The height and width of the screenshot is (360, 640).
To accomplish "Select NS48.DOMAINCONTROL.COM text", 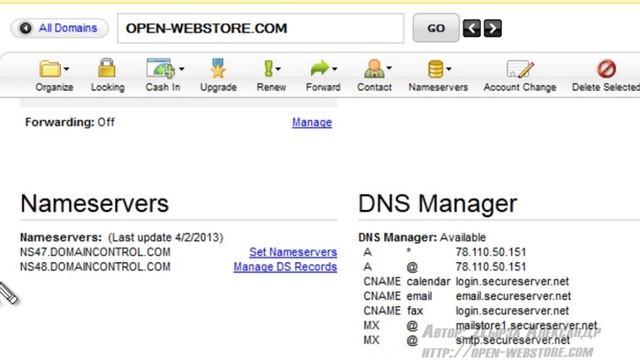I will [x=95, y=267].
